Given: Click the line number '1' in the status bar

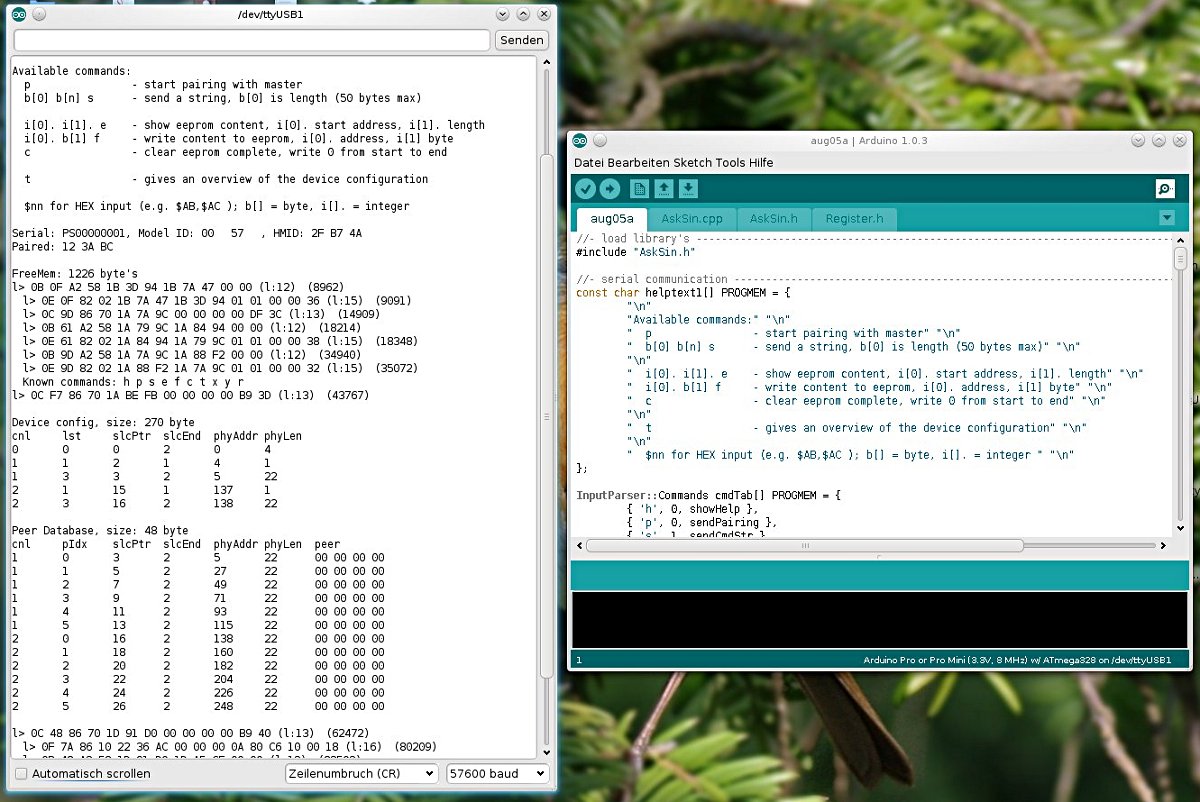Looking at the screenshot, I should 579,660.
